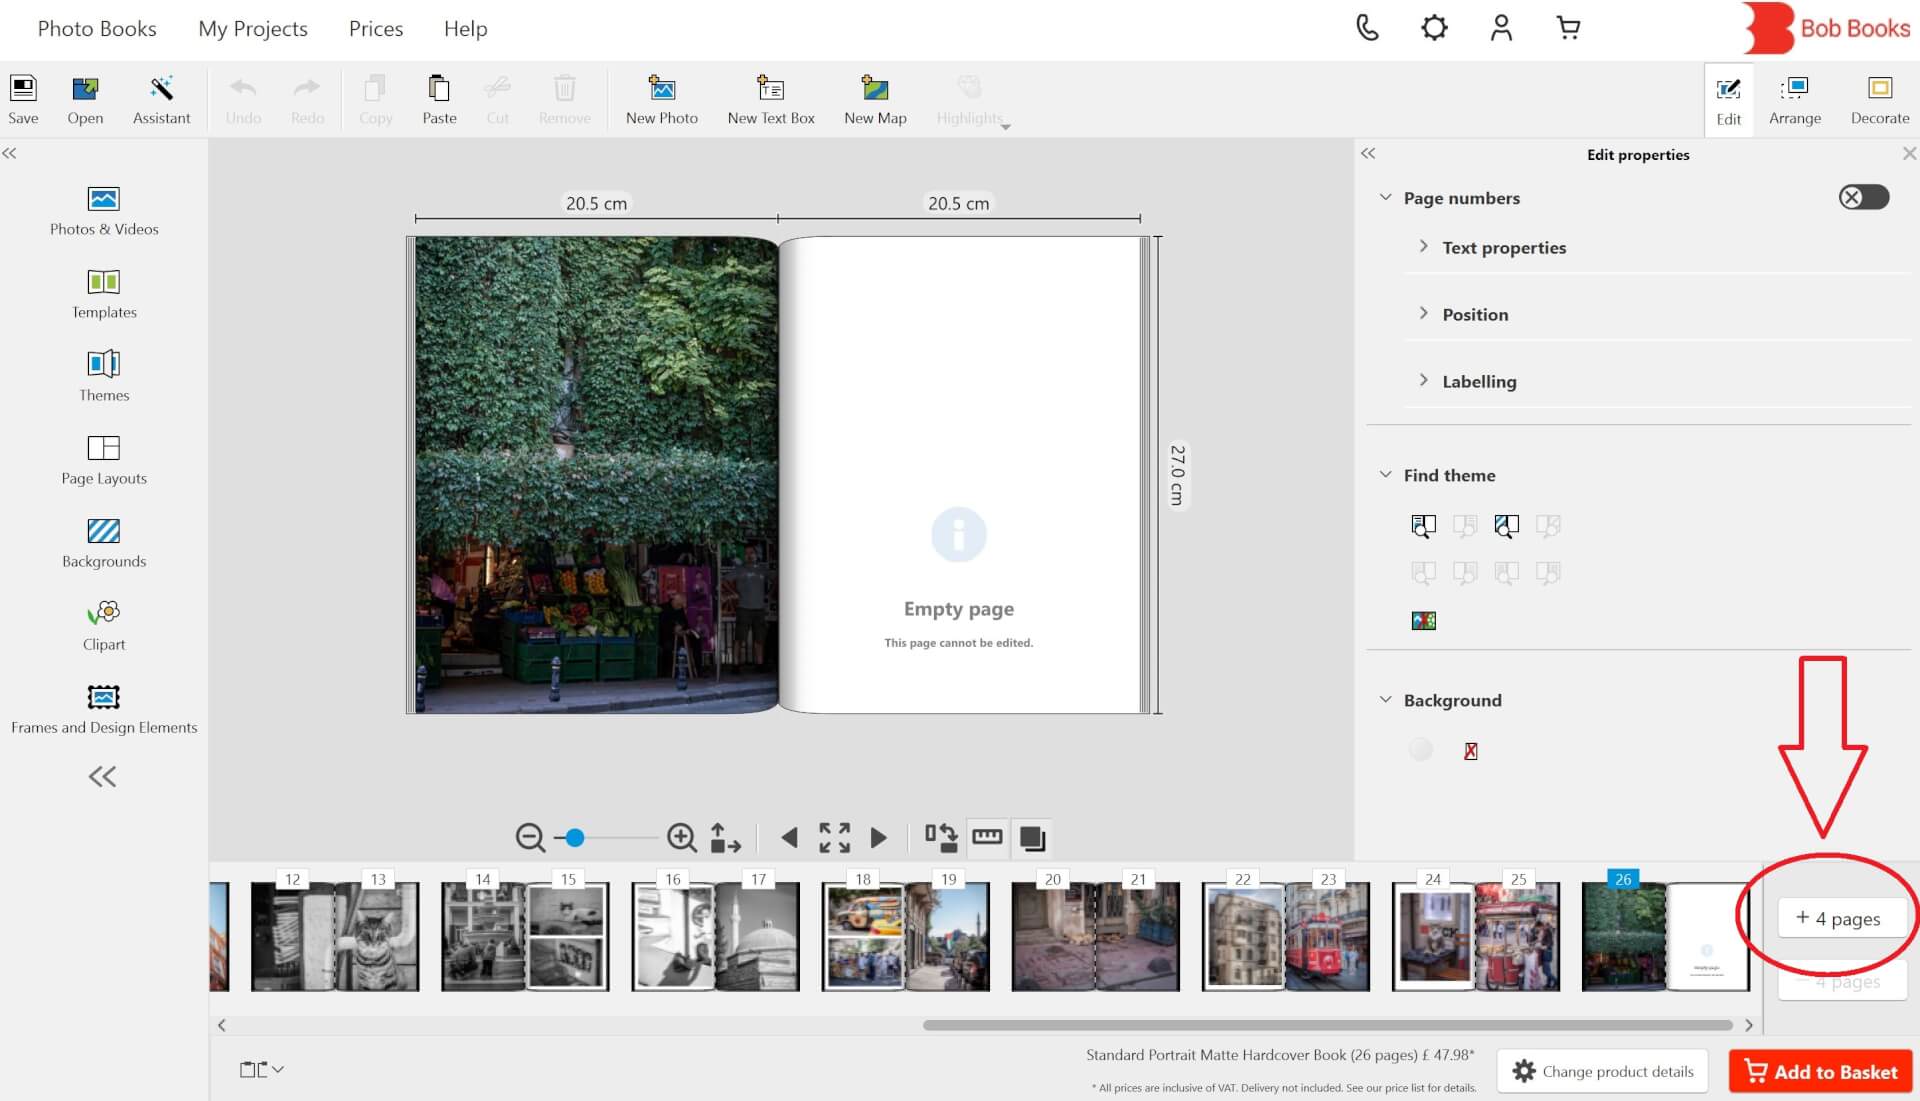Open the Photo Books menu
Screen dimensions: 1920x1101
click(97, 28)
